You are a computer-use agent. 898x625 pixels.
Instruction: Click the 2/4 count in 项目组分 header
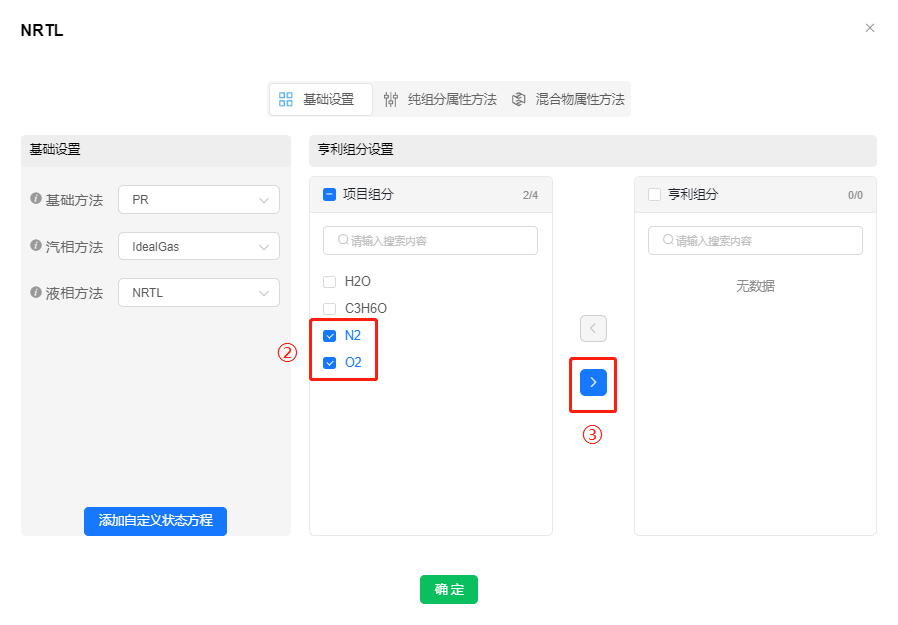(530, 195)
